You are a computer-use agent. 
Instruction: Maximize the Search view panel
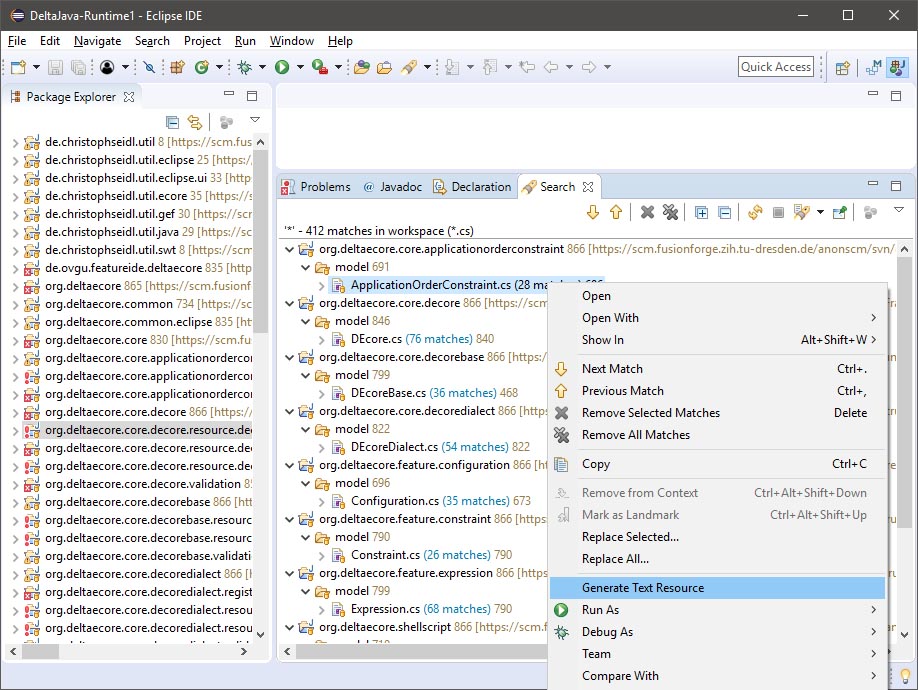point(896,186)
